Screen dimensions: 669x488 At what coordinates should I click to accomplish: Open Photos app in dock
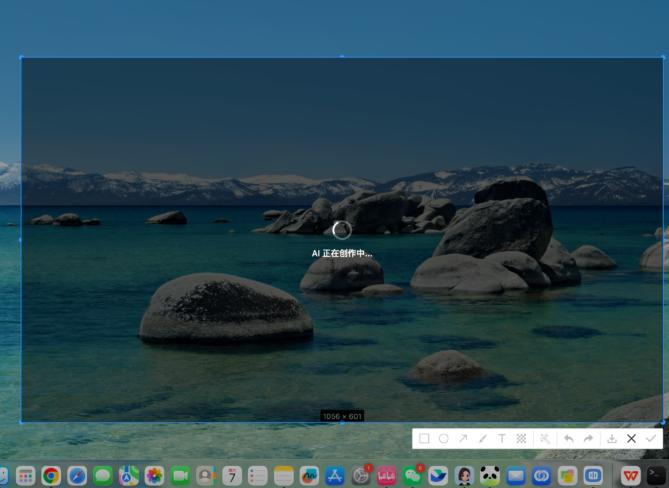click(x=154, y=476)
